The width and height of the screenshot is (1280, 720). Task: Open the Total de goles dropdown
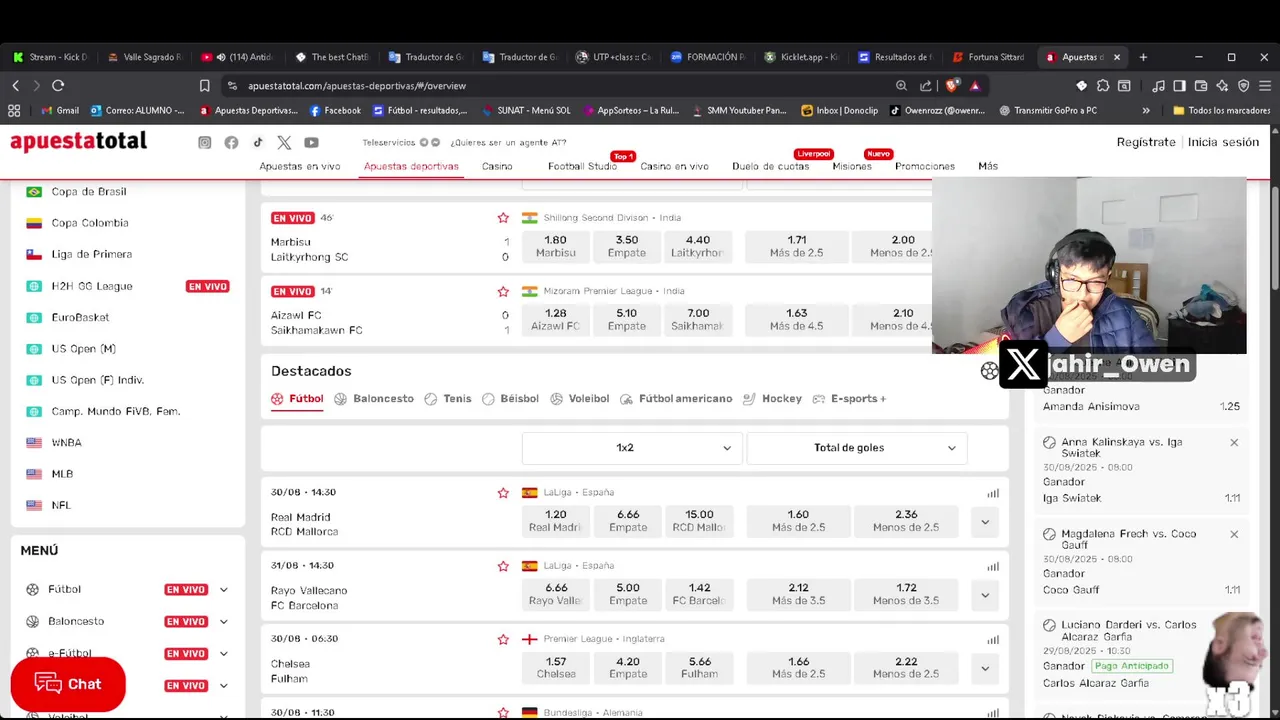tap(856, 448)
